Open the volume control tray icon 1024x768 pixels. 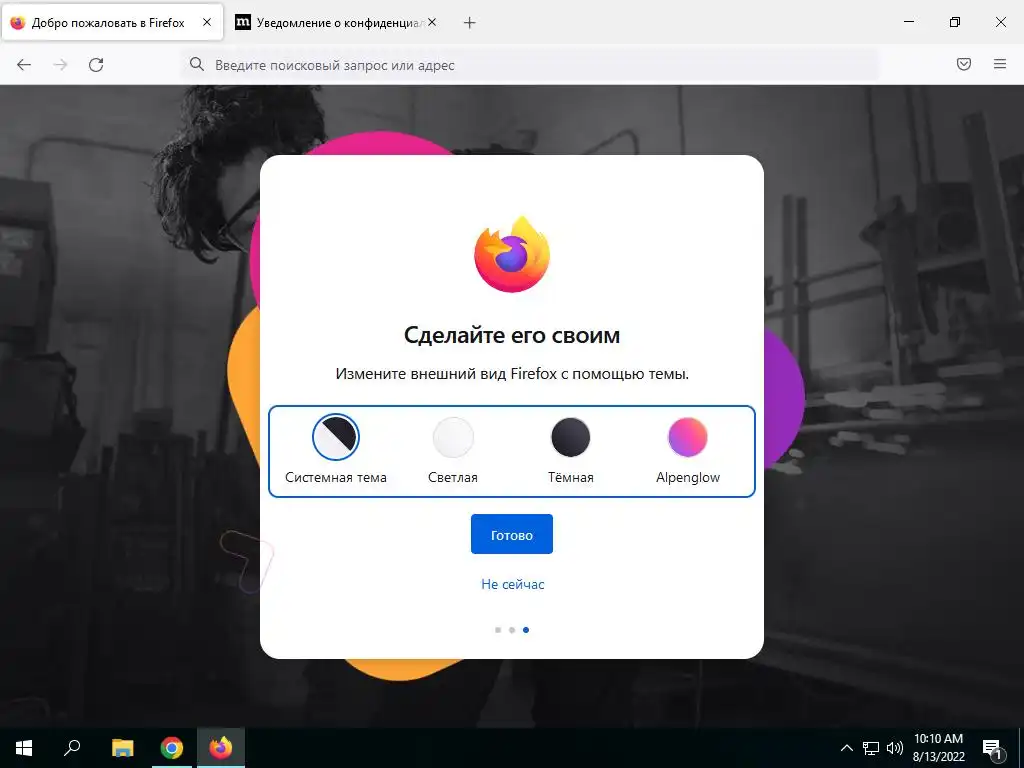coord(895,748)
